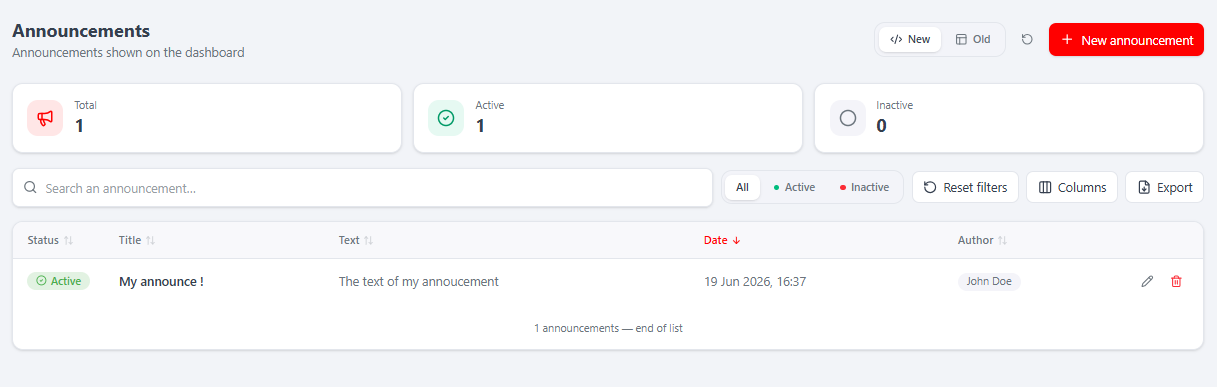This screenshot has height=387, width=1217.
Task: Click The text of my annoucement cell
Action: tap(419, 282)
